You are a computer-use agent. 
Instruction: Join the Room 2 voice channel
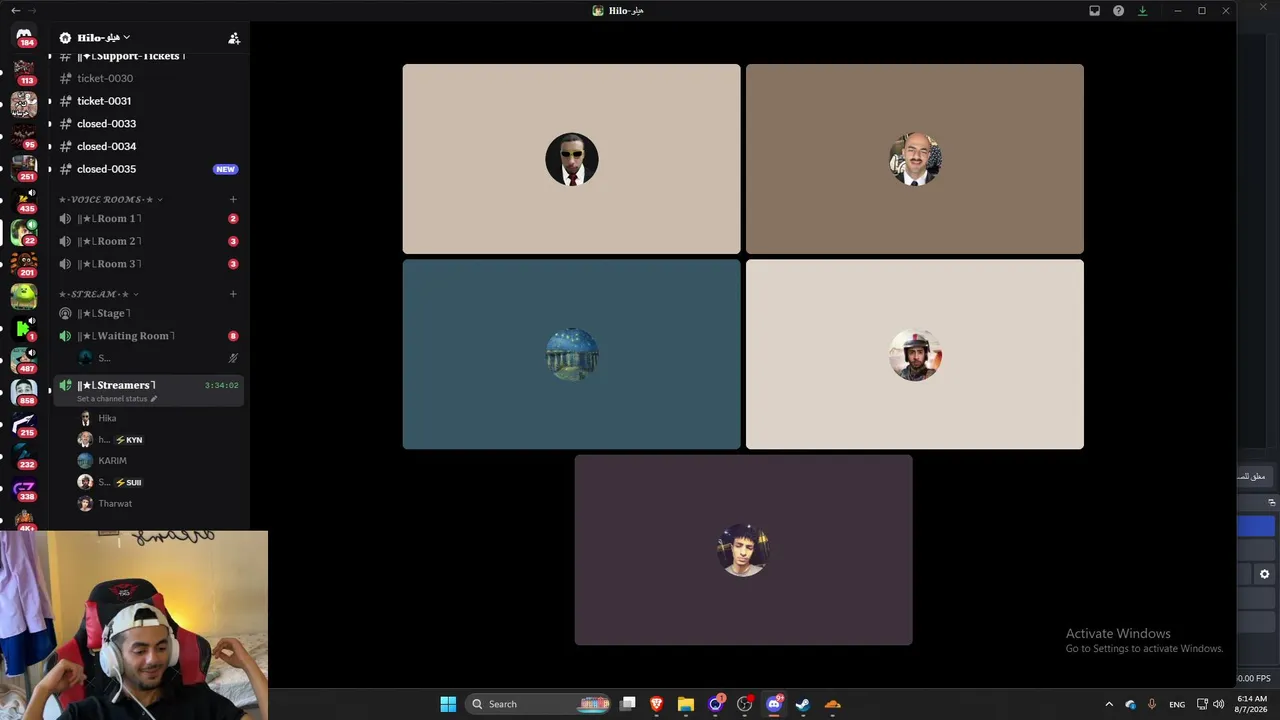(x=149, y=241)
